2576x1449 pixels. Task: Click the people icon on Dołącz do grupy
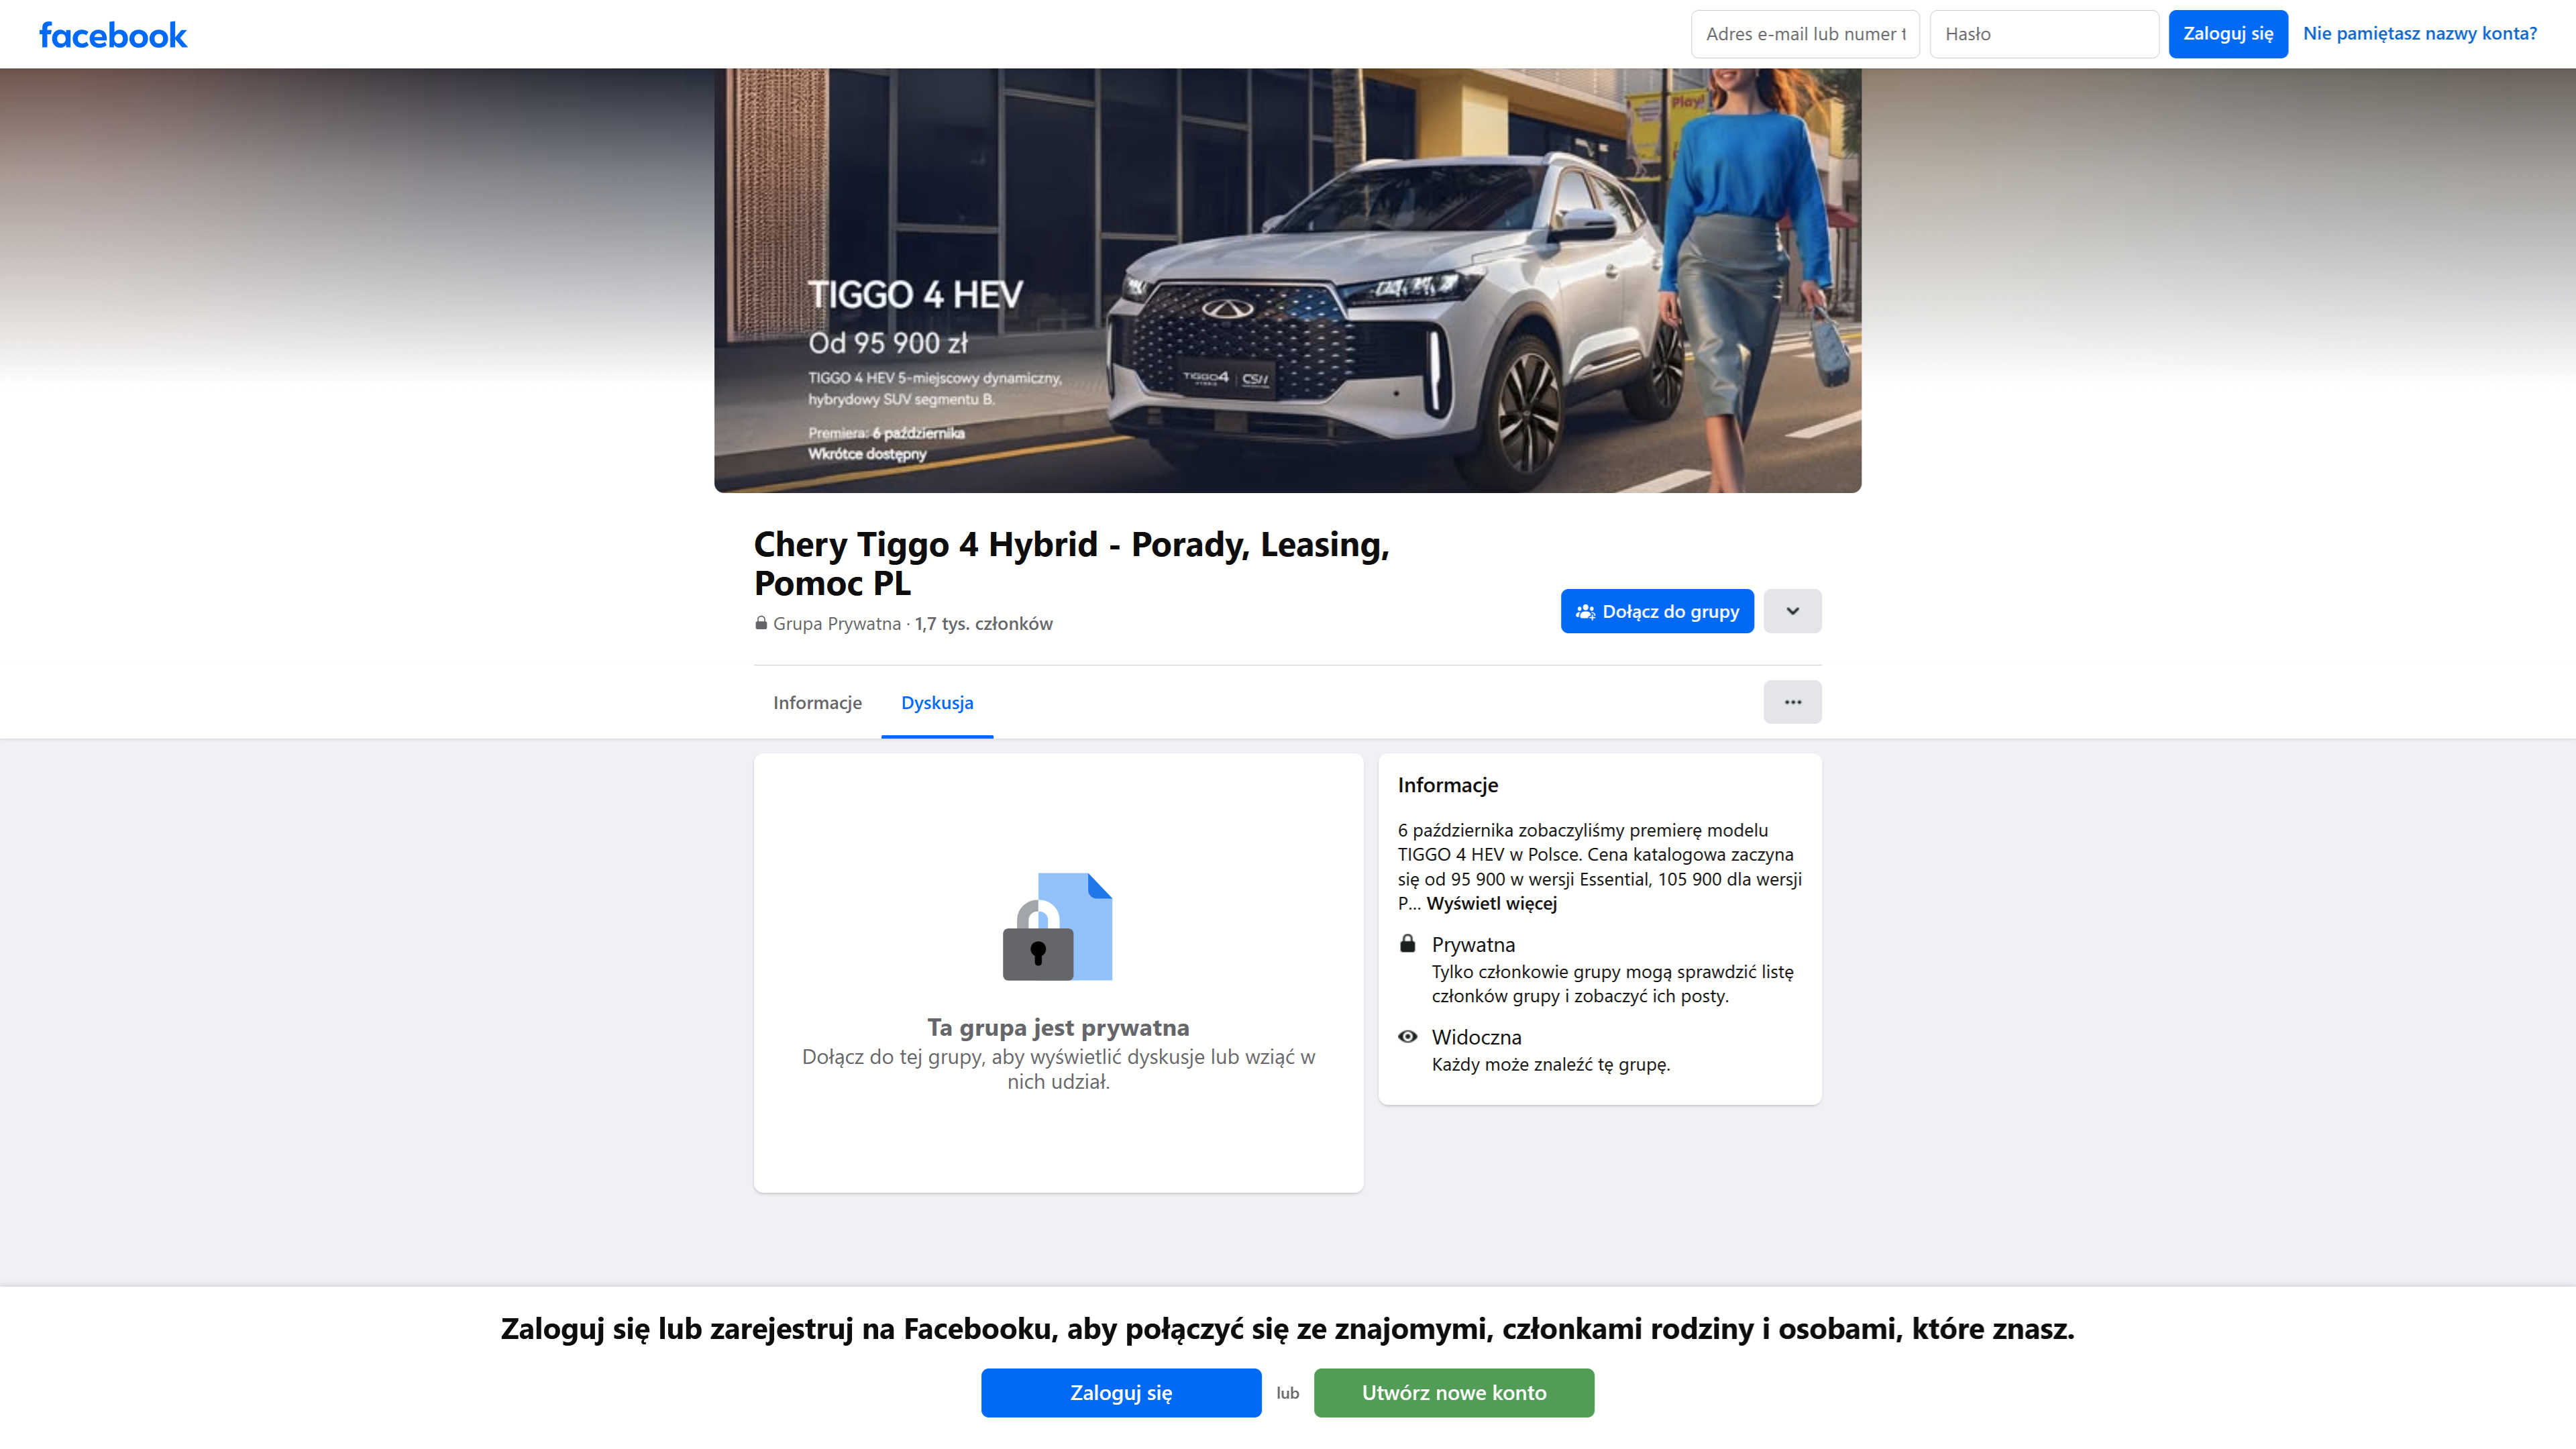[1585, 611]
